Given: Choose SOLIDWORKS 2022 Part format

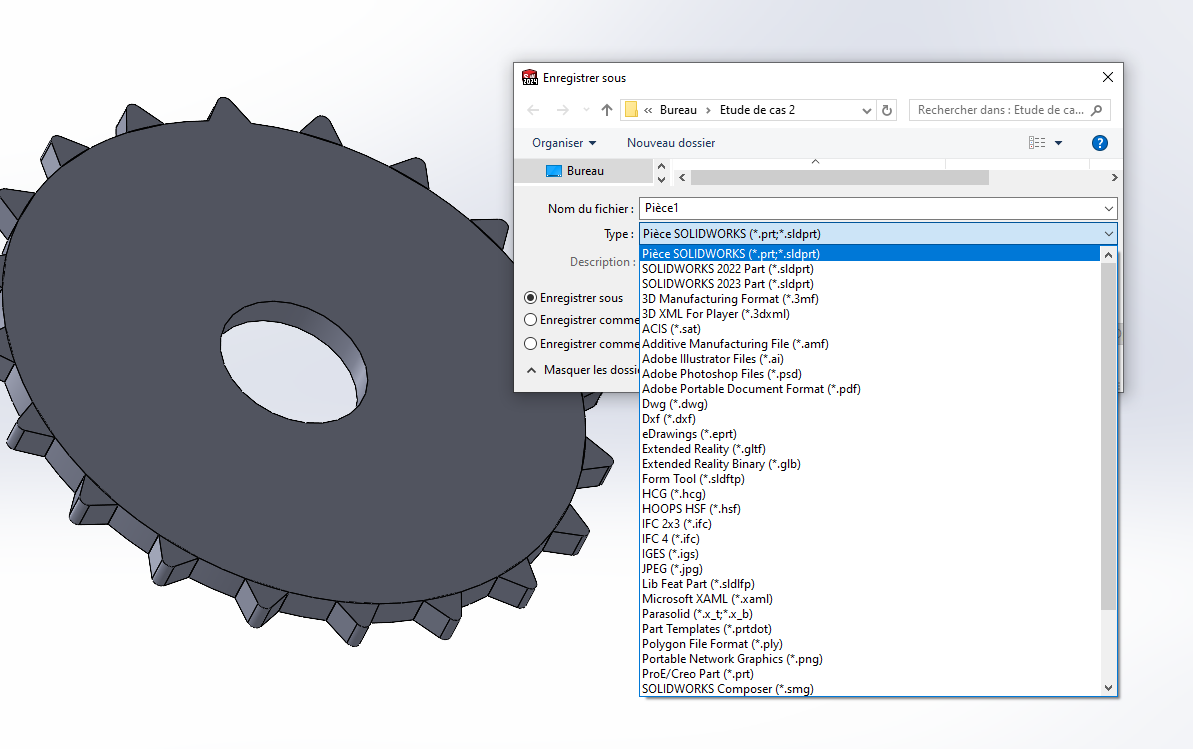Looking at the screenshot, I should point(870,269).
